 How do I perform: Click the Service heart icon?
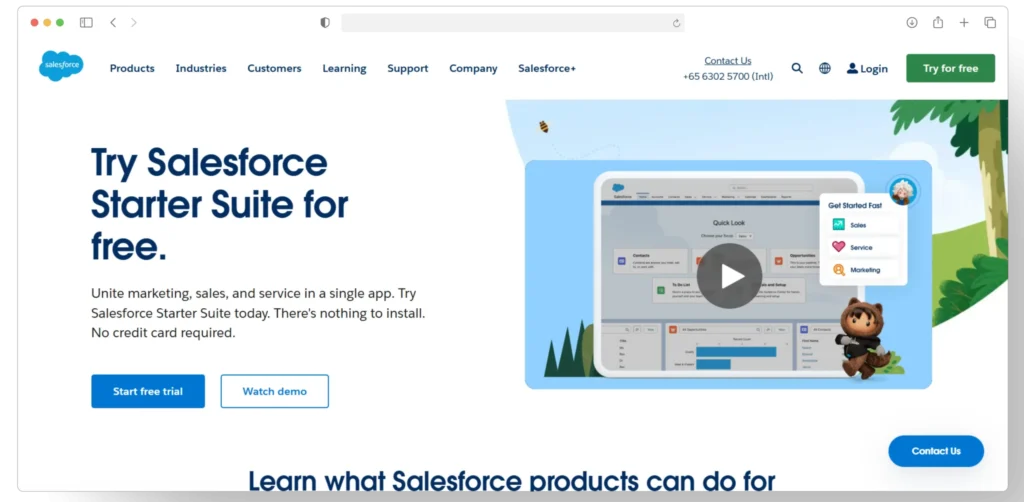[839, 247]
